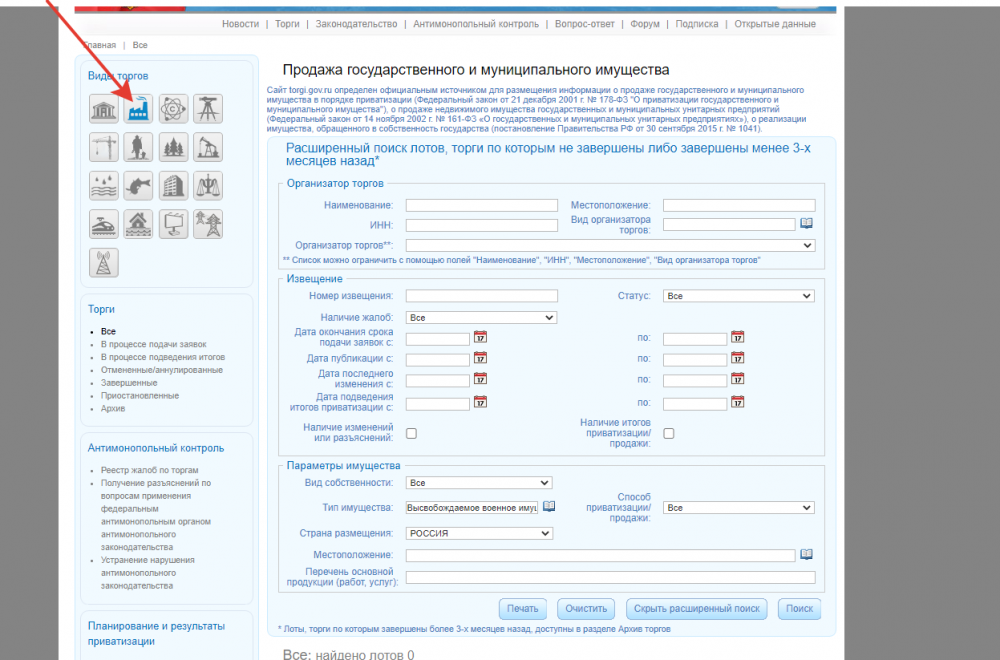
Task: Click the Наименование input field
Action: click(482, 205)
